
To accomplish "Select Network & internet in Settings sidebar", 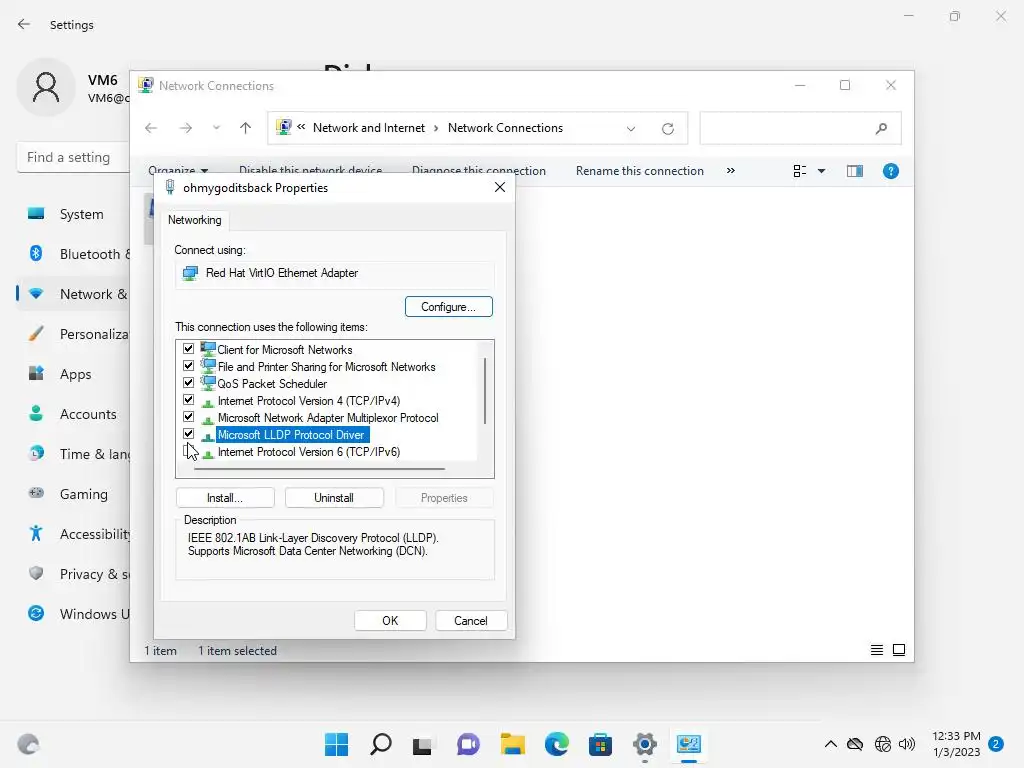I will point(73,294).
